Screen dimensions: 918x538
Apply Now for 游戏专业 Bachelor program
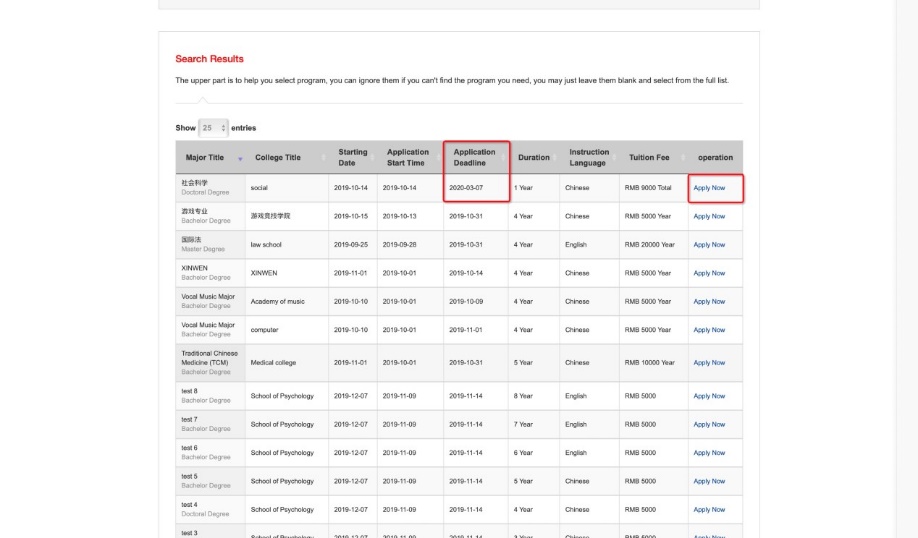709,216
